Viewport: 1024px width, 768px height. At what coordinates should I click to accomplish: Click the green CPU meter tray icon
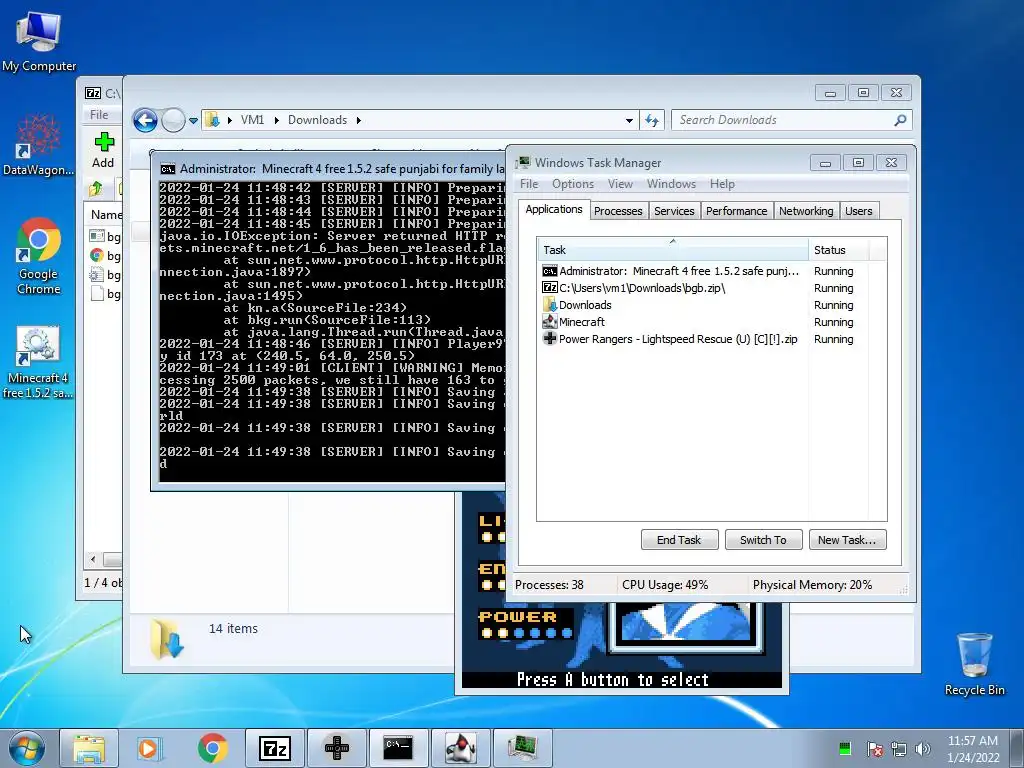(x=845, y=748)
